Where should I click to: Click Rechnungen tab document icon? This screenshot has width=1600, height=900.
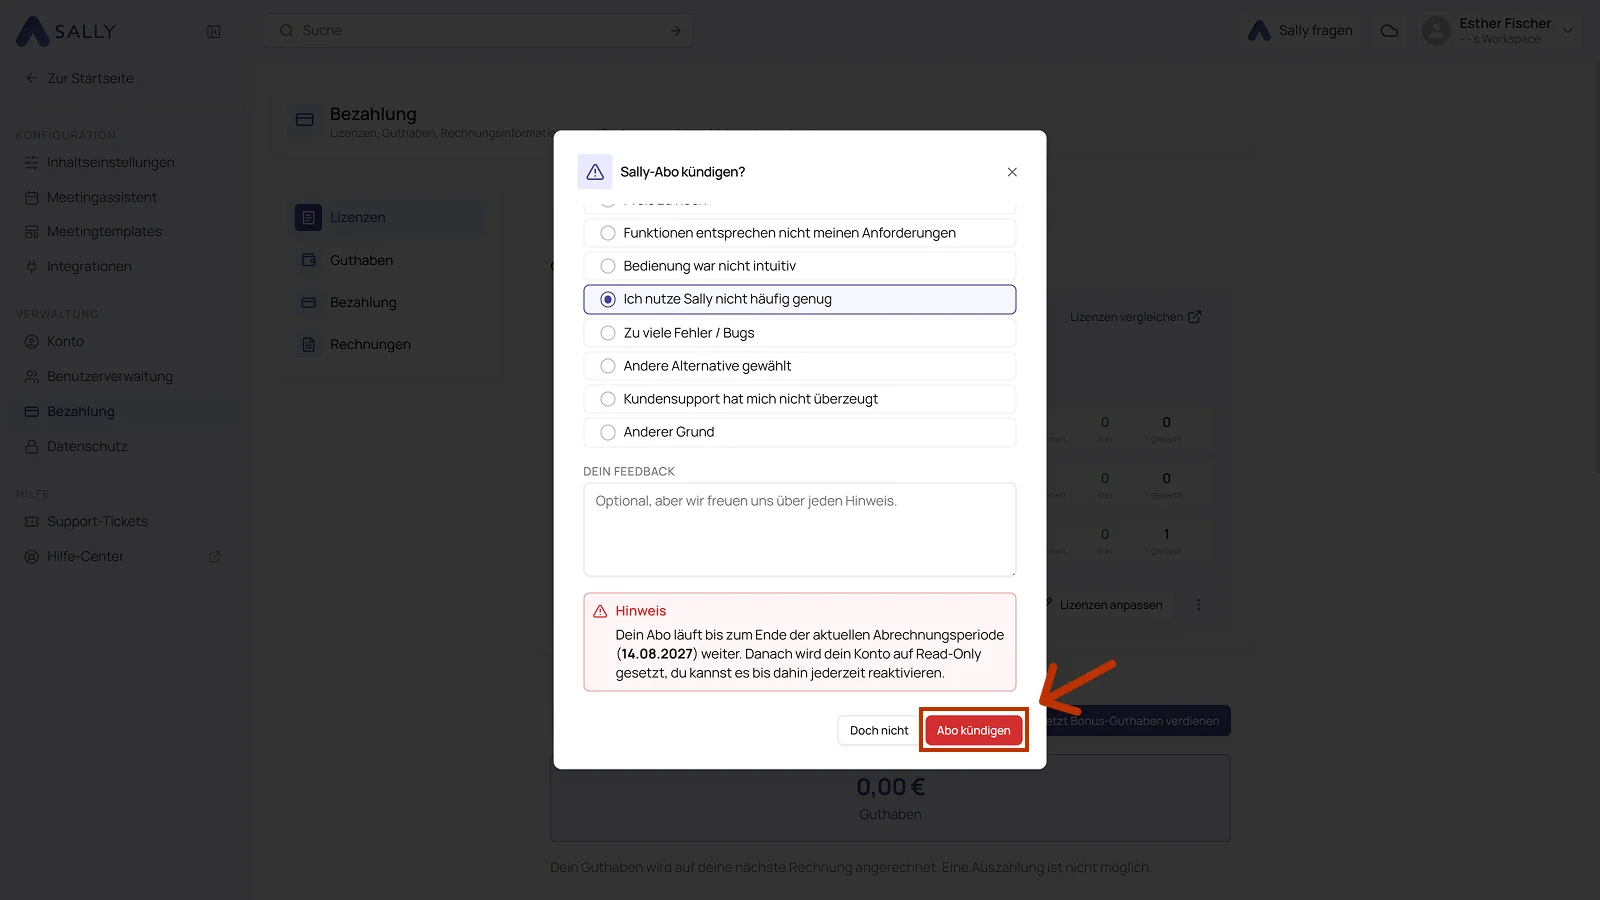tap(309, 344)
